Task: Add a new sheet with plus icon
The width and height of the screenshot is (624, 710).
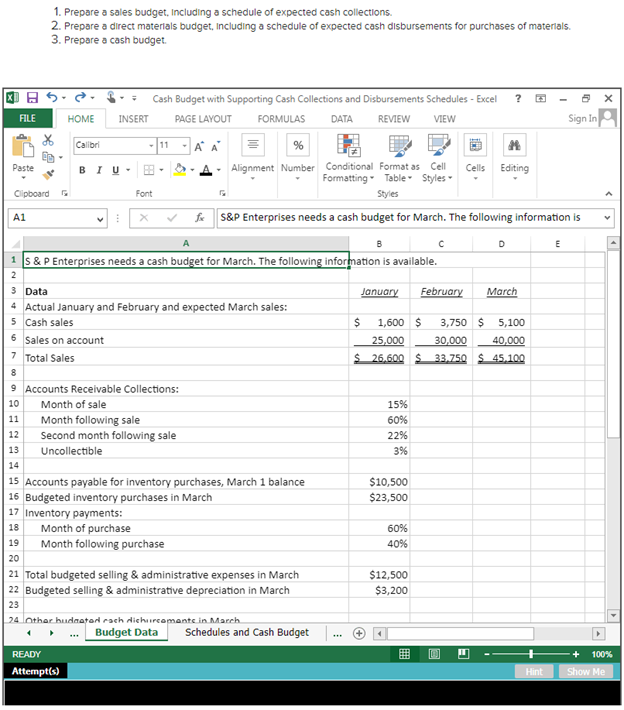Action: coord(359,633)
